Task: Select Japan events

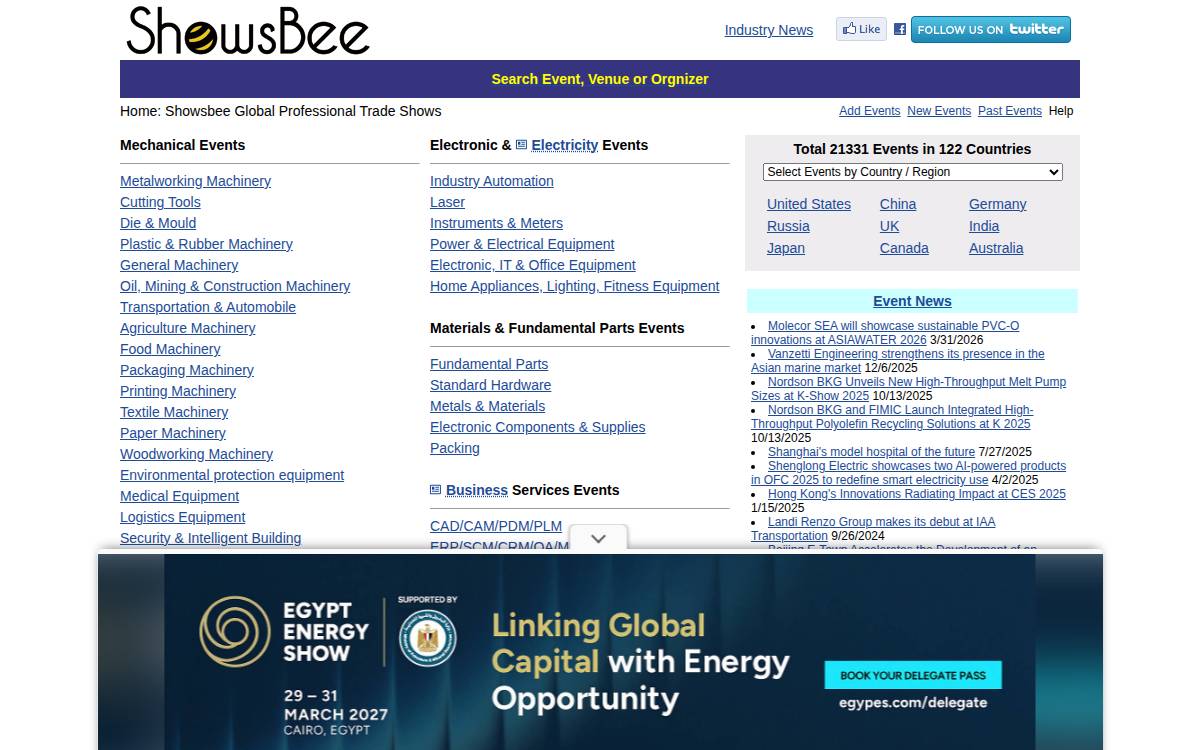Action: pos(785,248)
